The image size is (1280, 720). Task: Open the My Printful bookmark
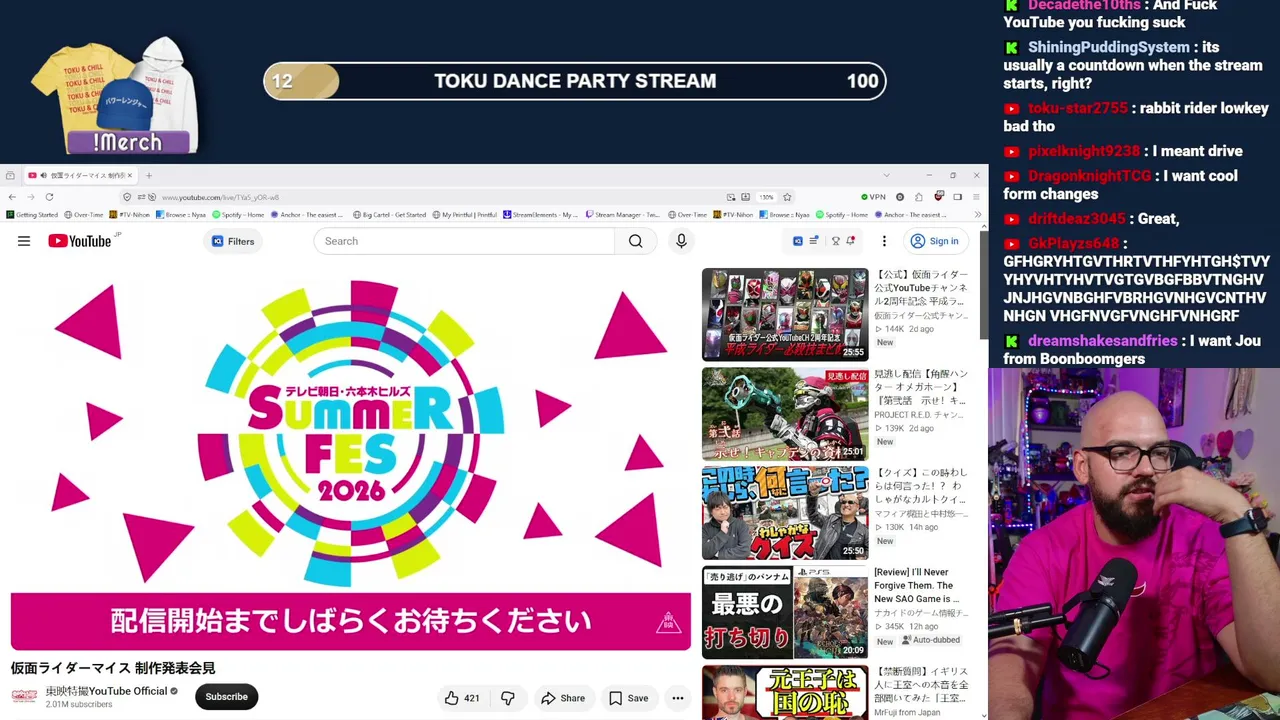point(465,215)
